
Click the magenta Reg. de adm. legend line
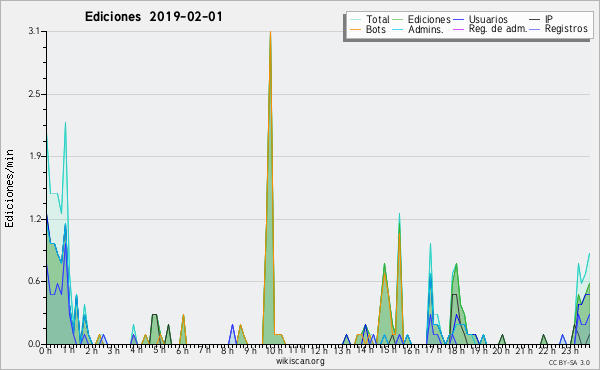[x=458, y=29]
